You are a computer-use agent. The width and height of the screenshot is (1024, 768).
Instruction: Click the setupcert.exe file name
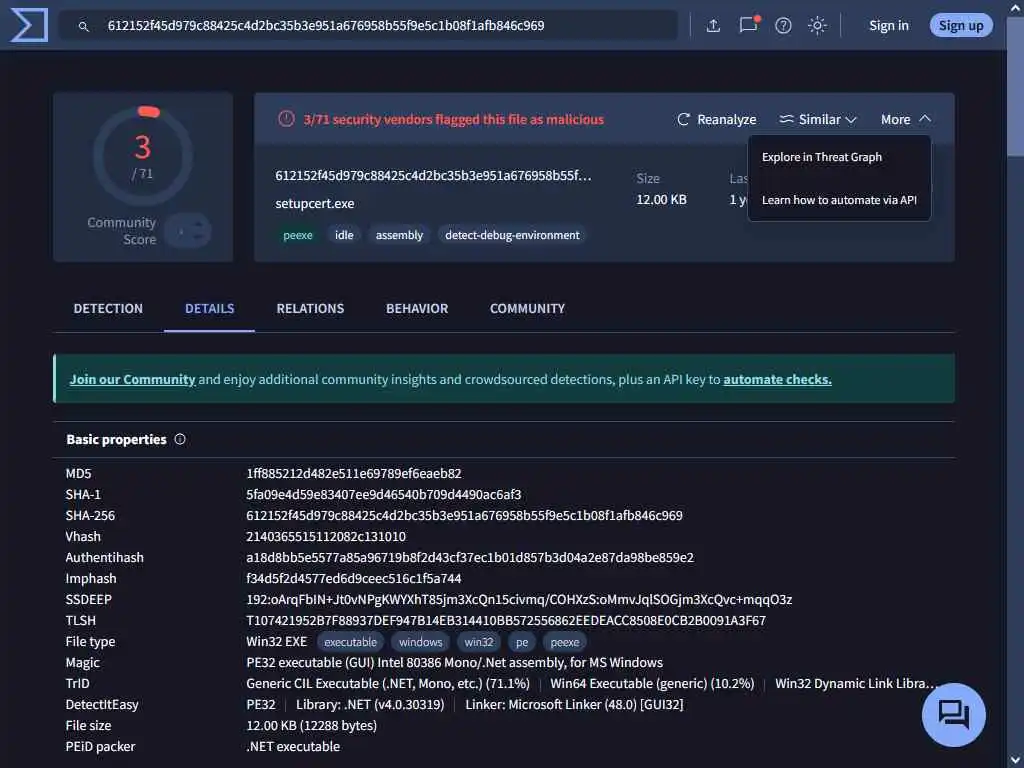tap(315, 203)
